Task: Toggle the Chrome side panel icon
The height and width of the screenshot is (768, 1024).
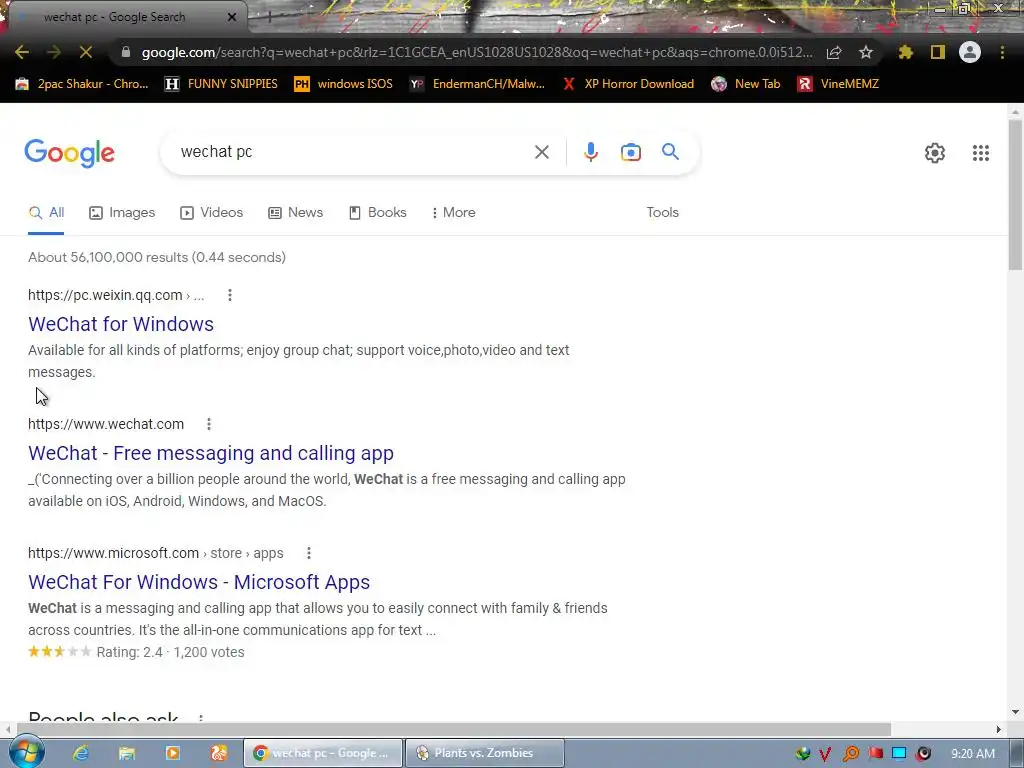Action: point(938,52)
